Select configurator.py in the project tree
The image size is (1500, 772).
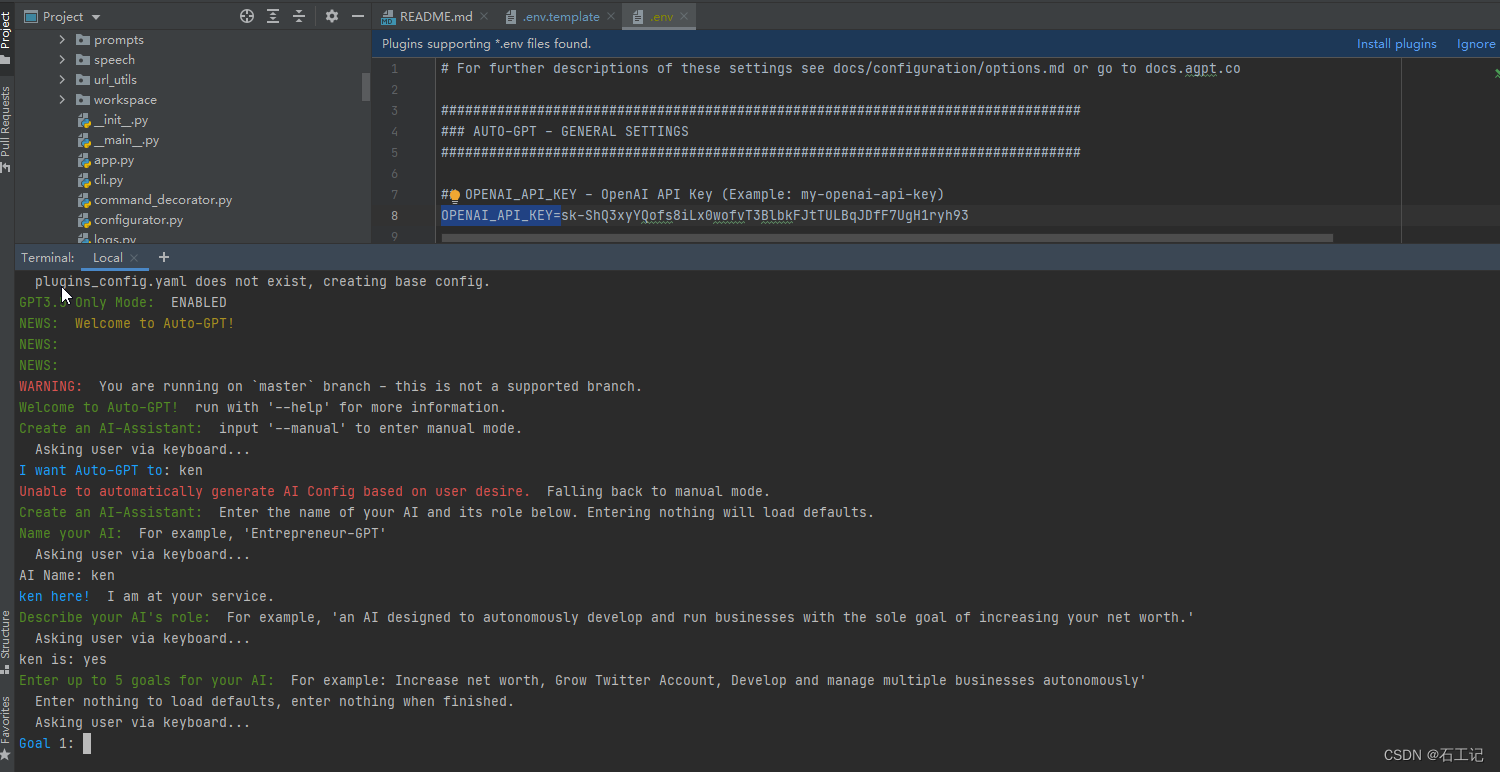pyautogui.click(x=138, y=220)
